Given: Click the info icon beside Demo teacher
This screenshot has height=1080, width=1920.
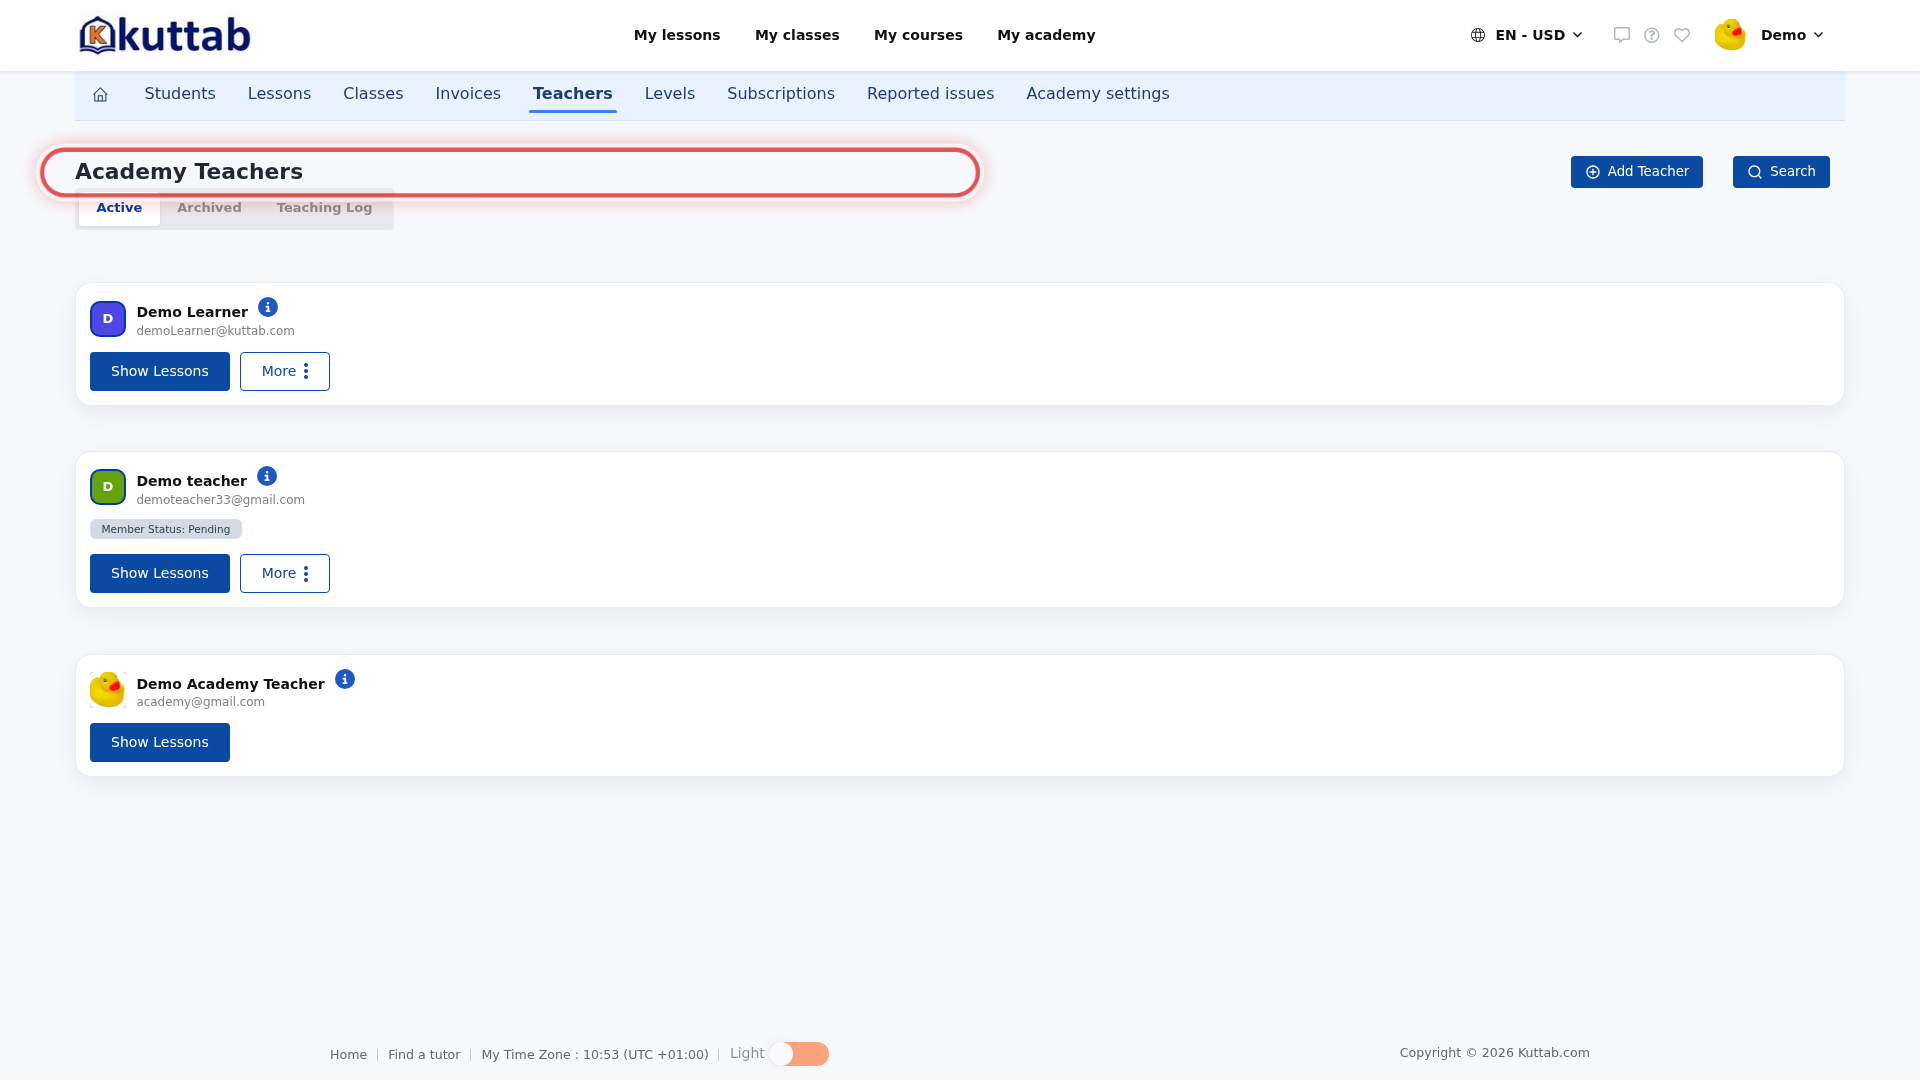Looking at the screenshot, I should tap(267, 476).
